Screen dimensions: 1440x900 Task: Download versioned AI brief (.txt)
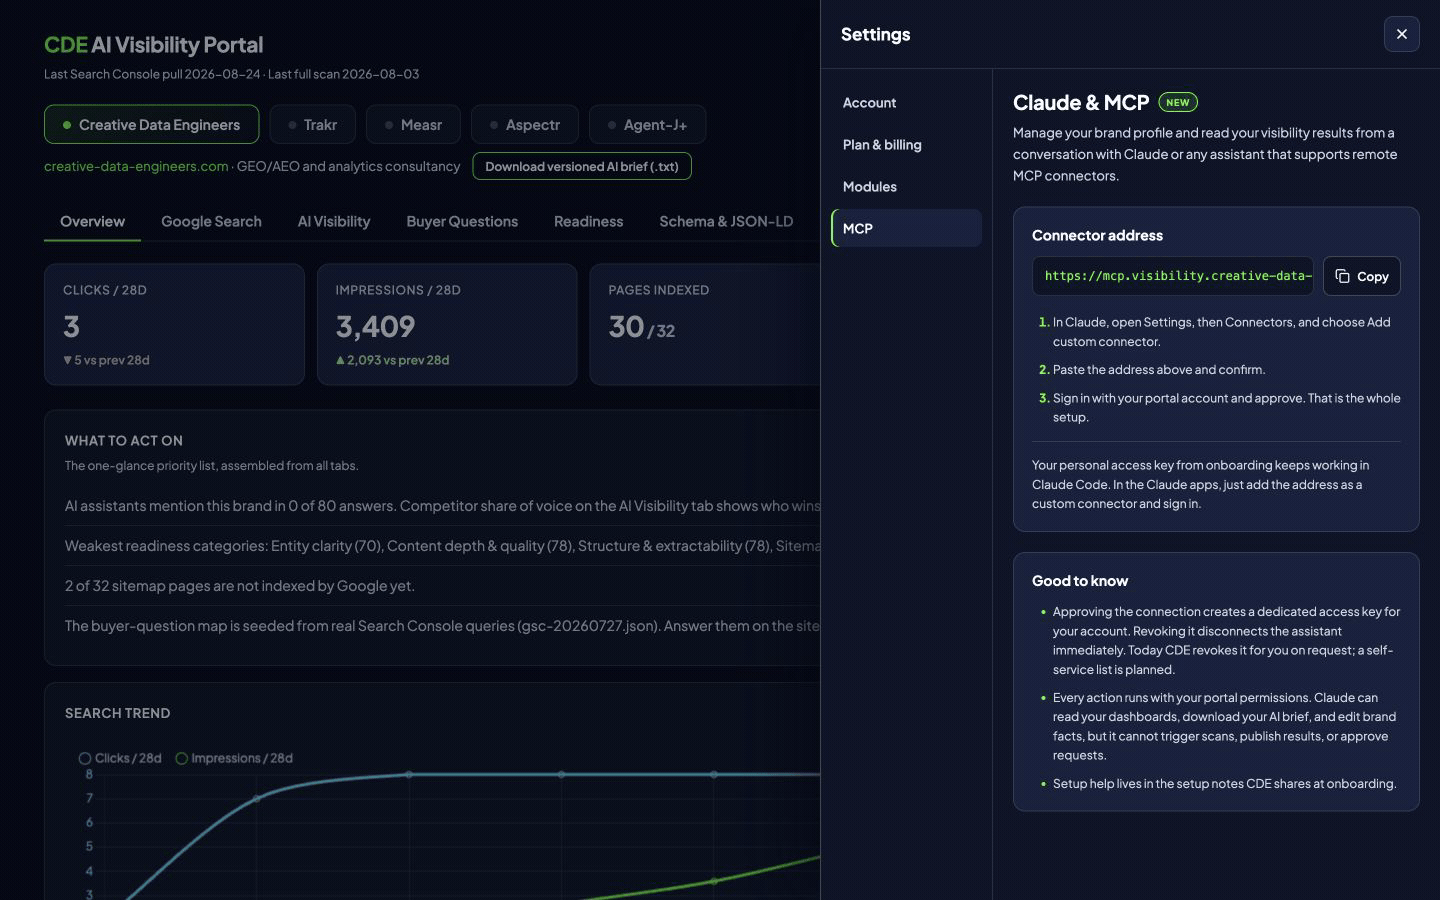tap(582, 166)
